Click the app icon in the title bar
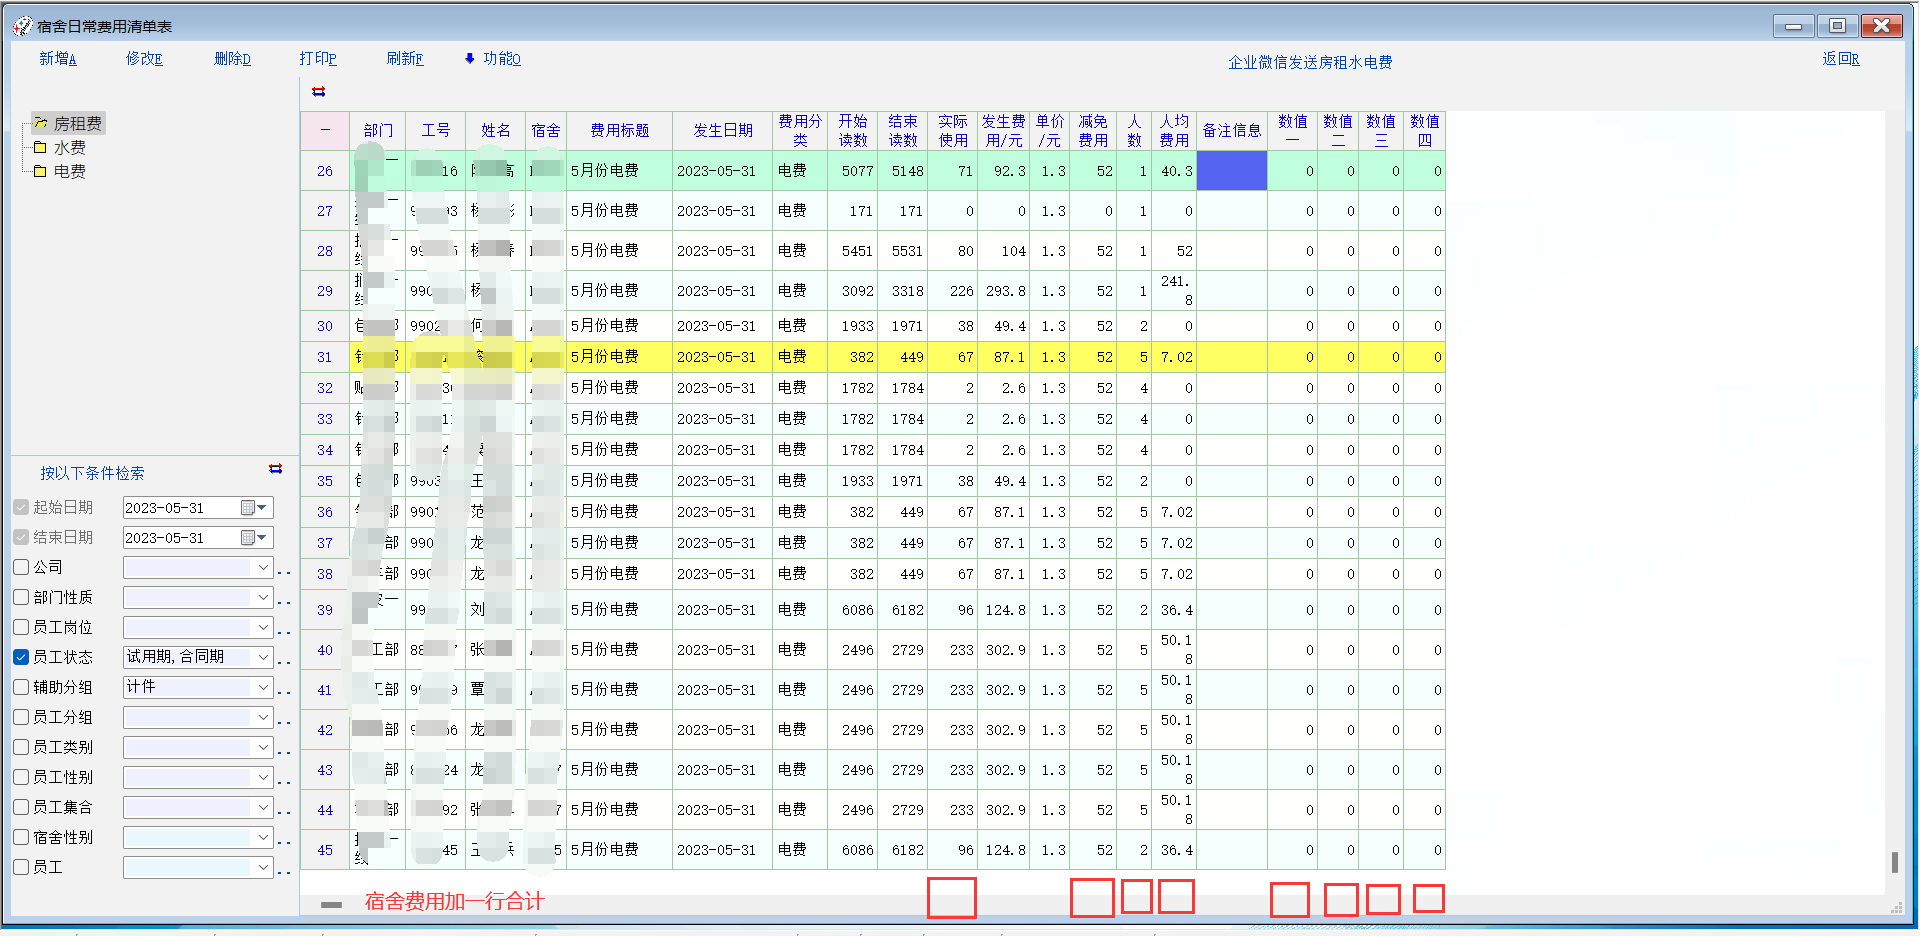Image resolution: width=1920 pixels, height=936 pixels. pos(22,26)
